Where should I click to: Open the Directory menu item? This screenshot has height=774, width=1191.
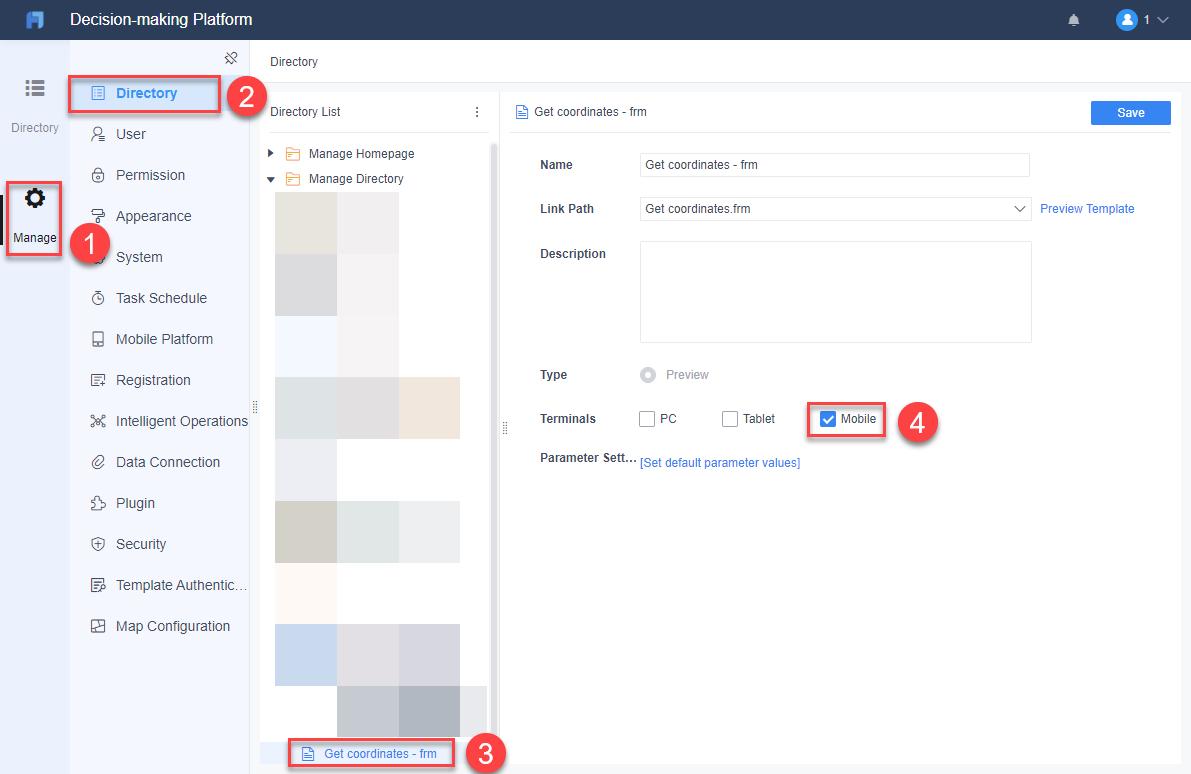coord(144,93)
